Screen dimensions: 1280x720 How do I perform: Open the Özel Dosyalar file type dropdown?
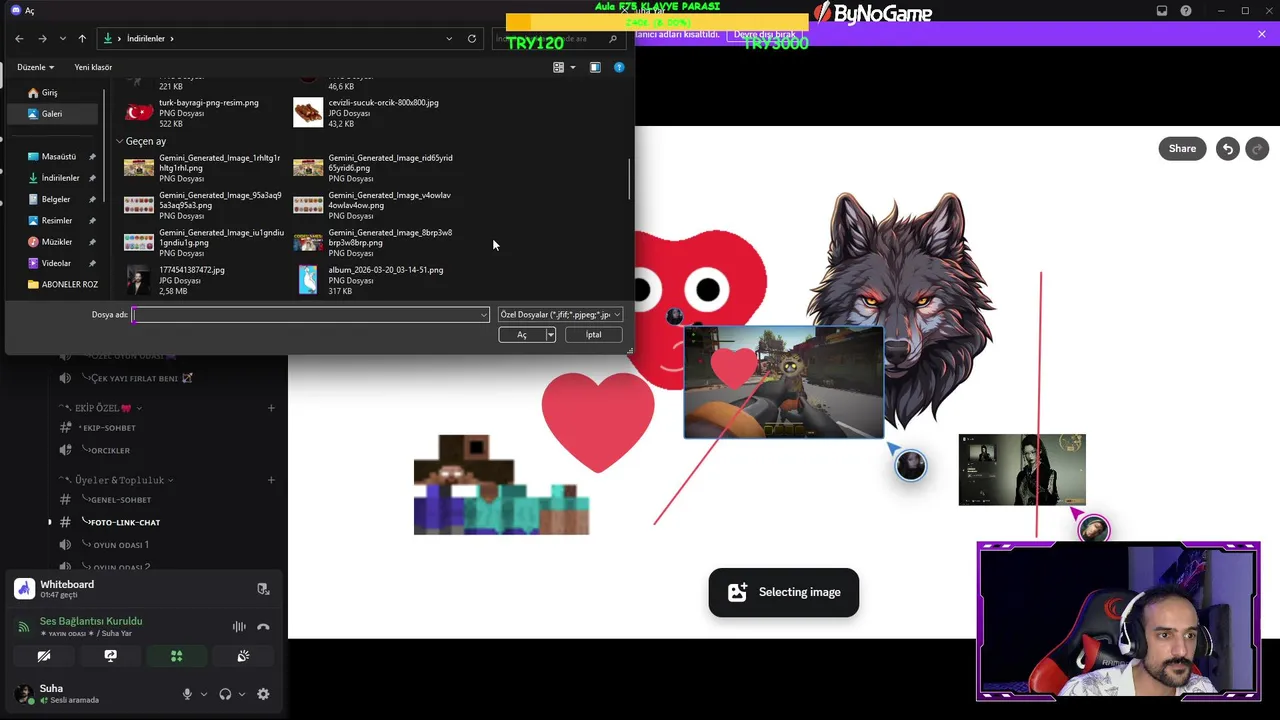click(560, 314)
